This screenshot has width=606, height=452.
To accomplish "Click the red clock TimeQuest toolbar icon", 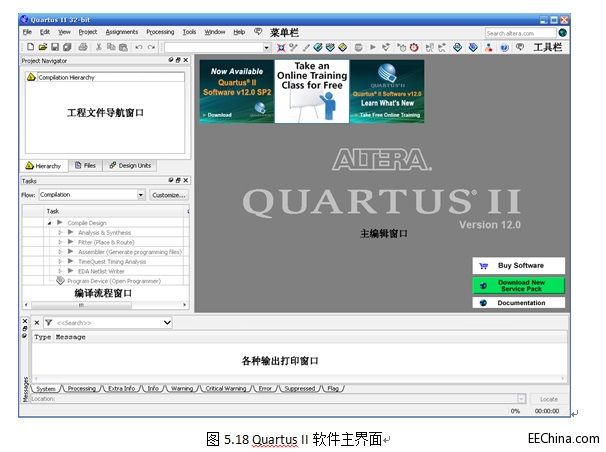I will click(x=414, y=48).
